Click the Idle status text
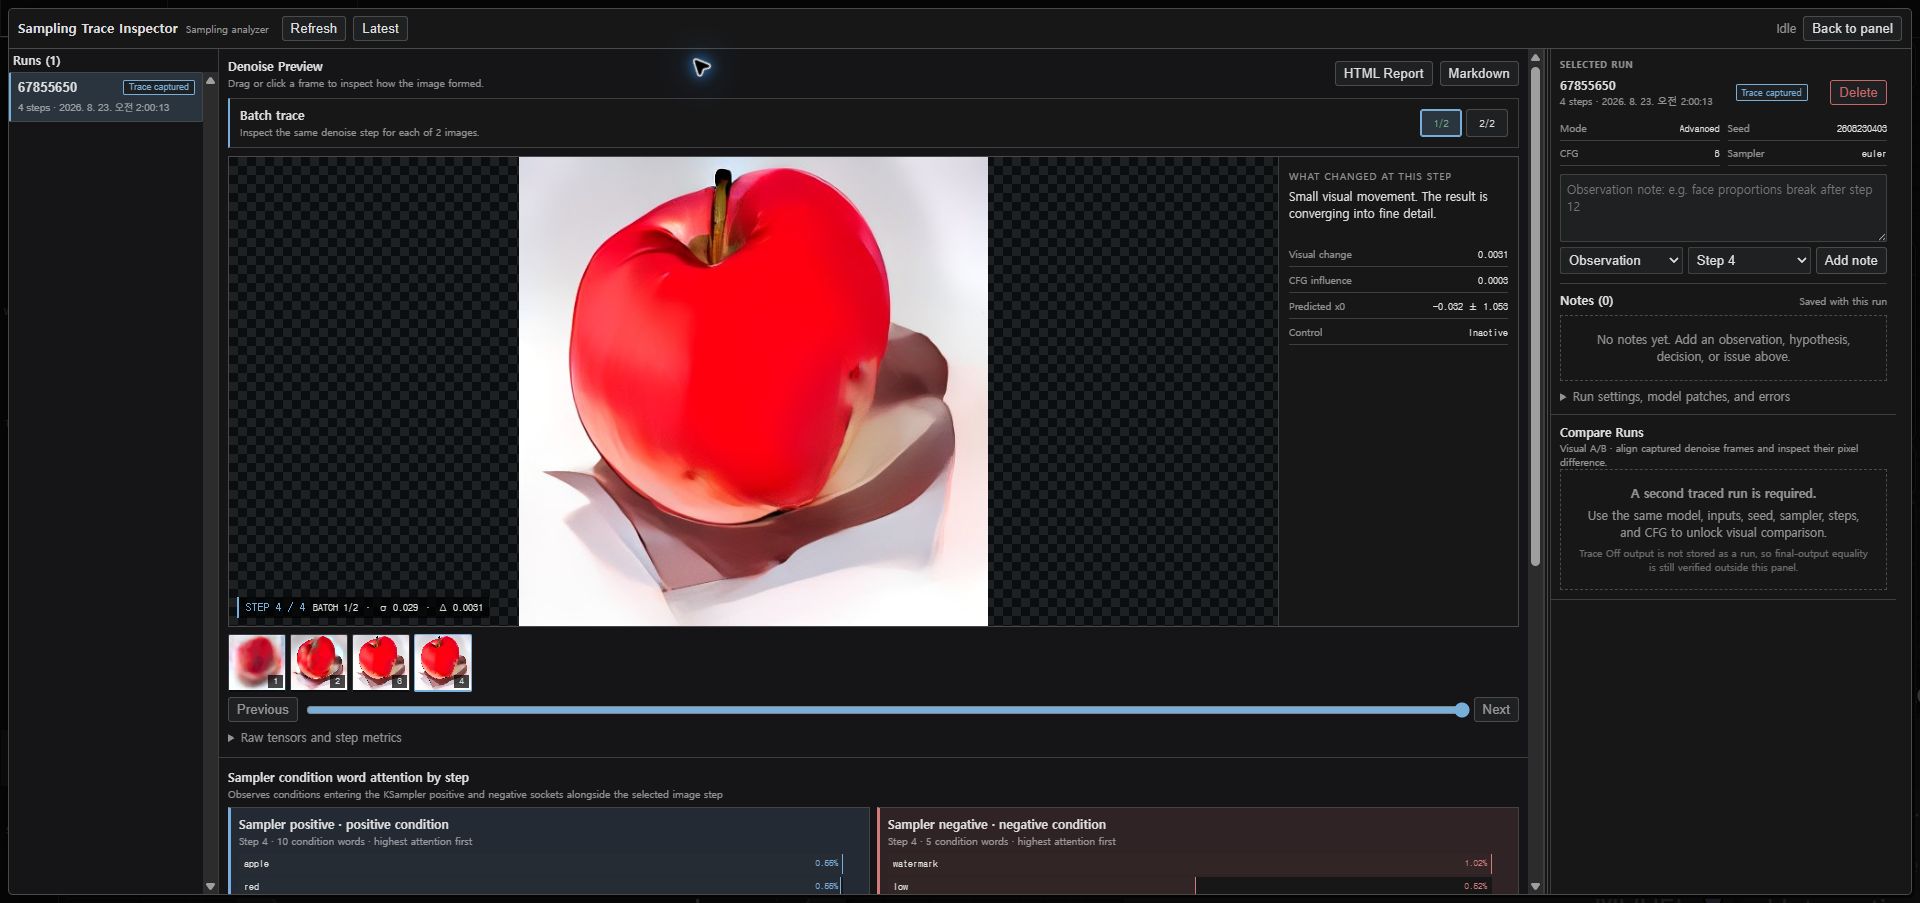Viewport: 1920px width, 903px height. coord(1786,29)
